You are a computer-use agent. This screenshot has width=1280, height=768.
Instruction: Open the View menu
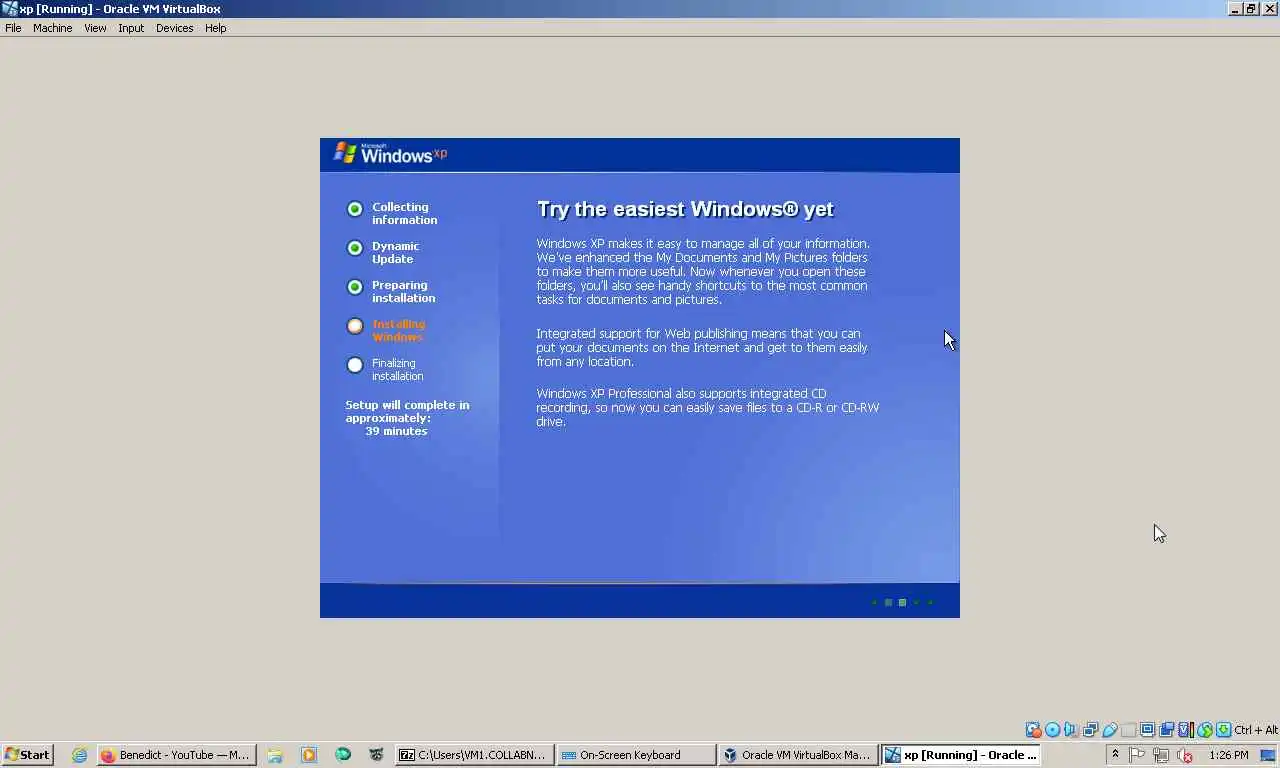(95, 28)
